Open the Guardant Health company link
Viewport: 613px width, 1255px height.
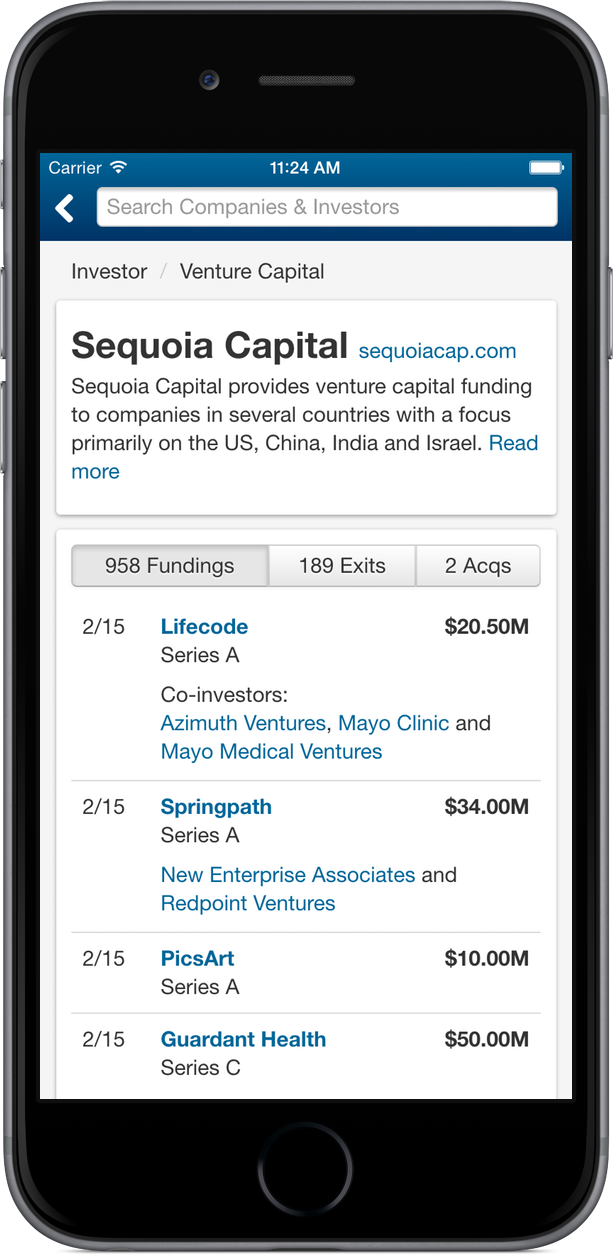243,1039
